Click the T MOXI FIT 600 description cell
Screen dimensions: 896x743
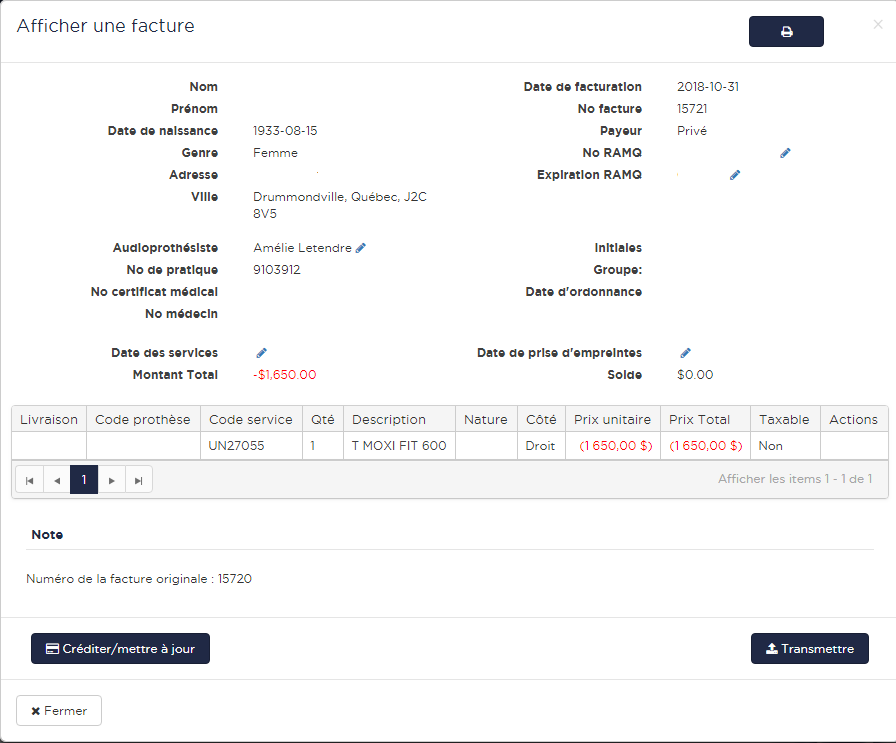(x=399, y=446)
